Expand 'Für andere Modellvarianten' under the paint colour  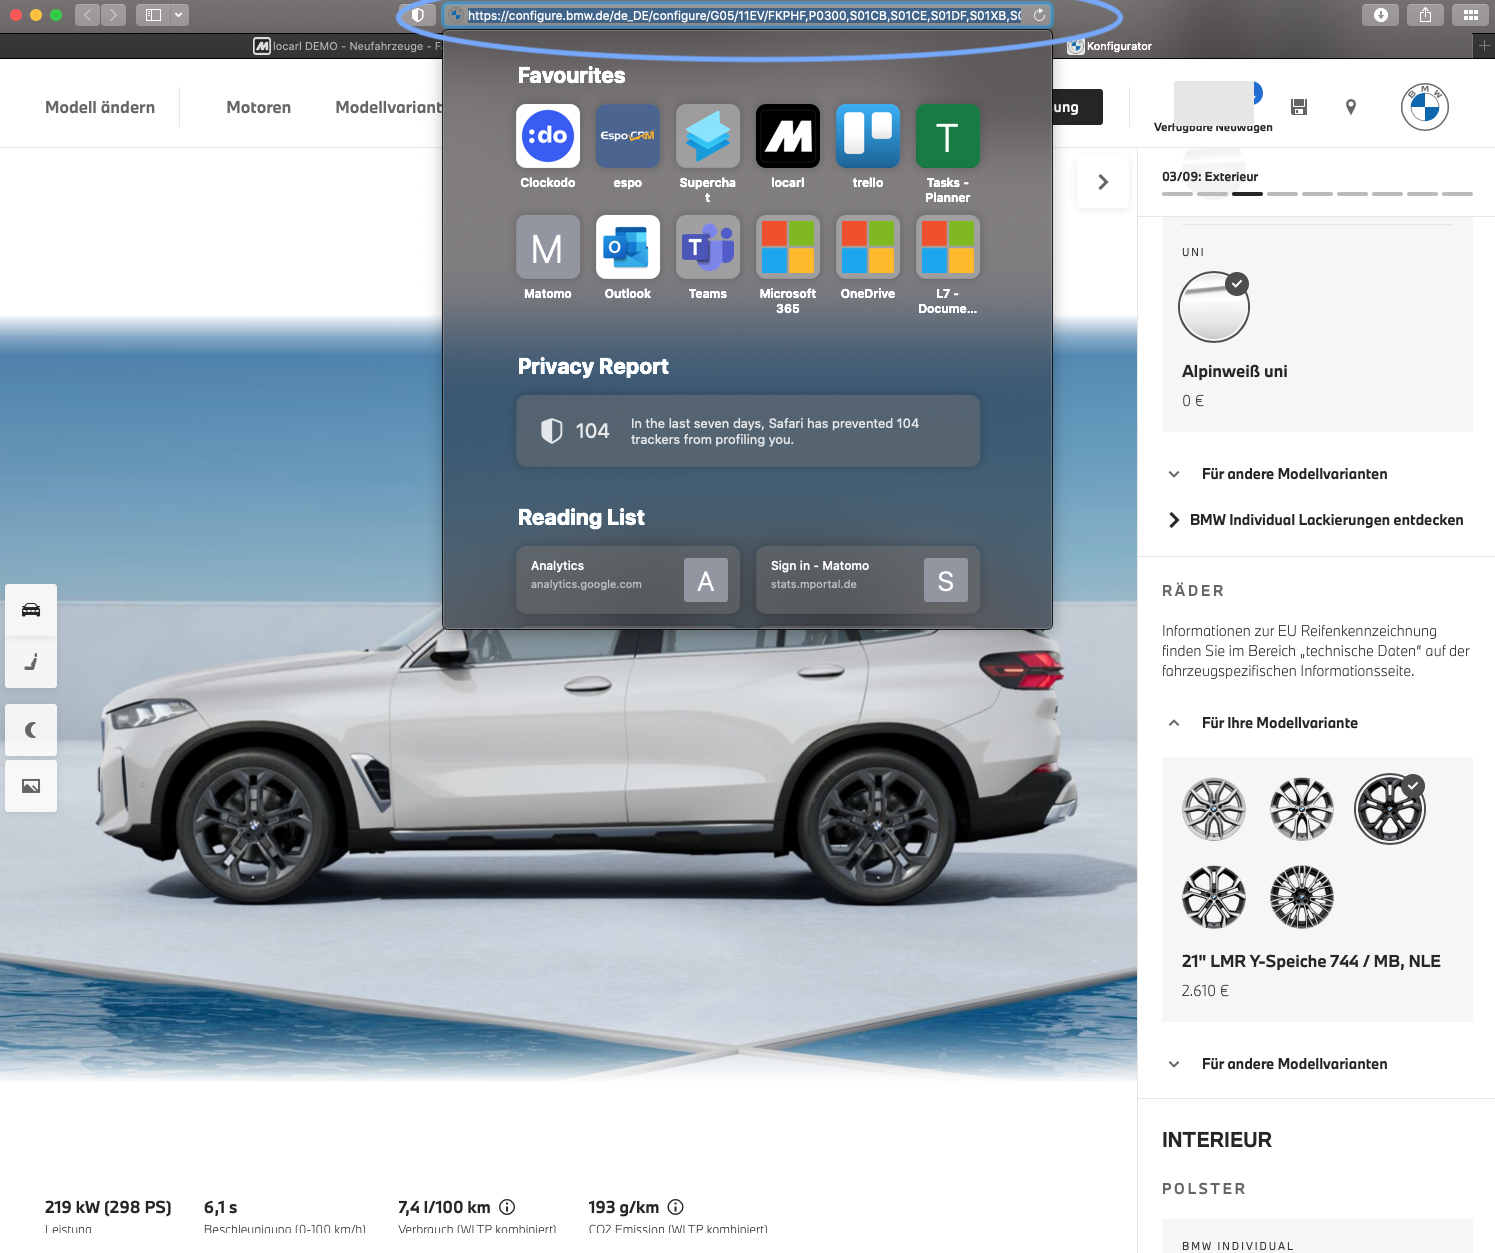tap(1293, 474)
